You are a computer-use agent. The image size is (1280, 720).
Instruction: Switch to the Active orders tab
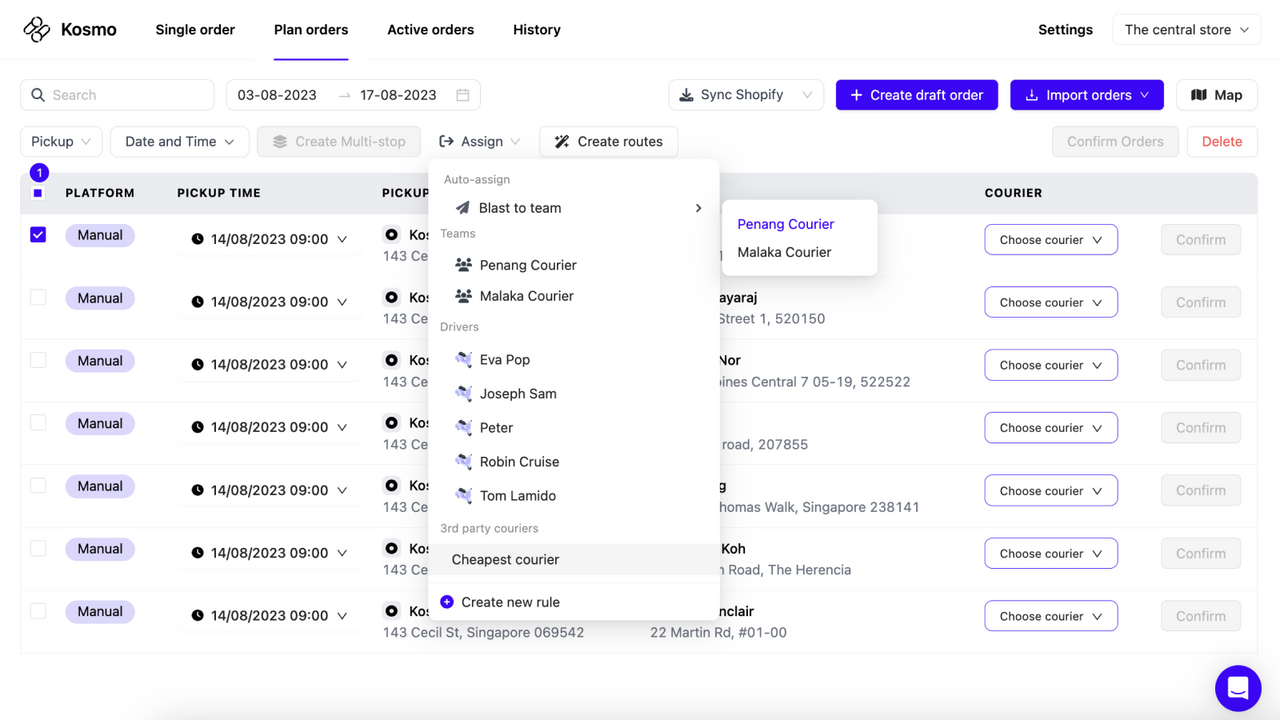[430, 29]
